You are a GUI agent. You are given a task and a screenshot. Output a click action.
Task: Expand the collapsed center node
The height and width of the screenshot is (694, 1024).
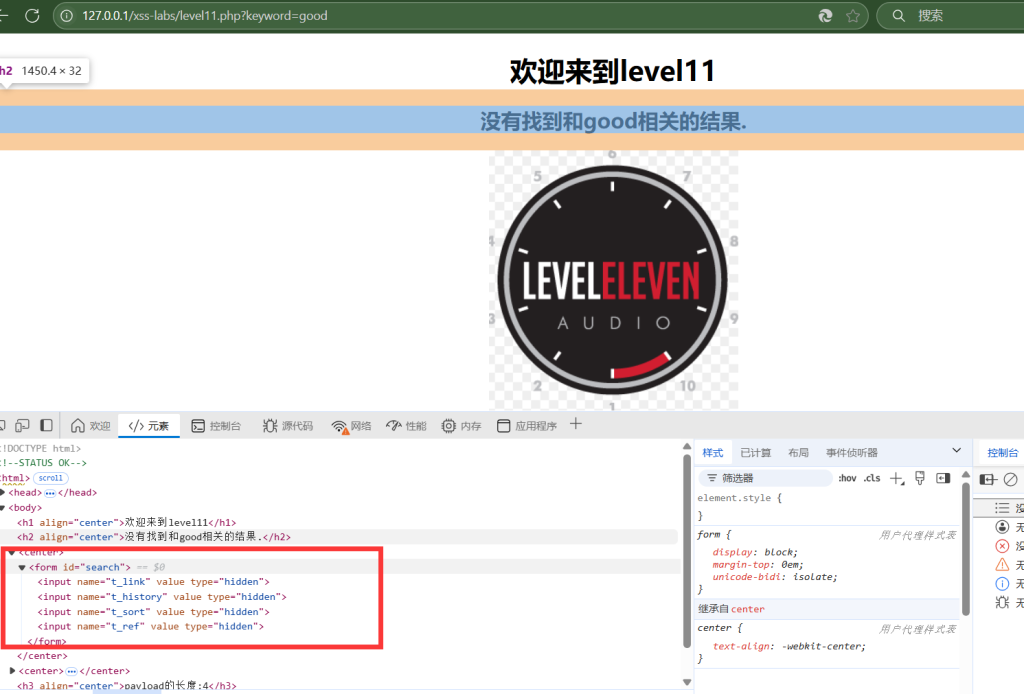12,670
